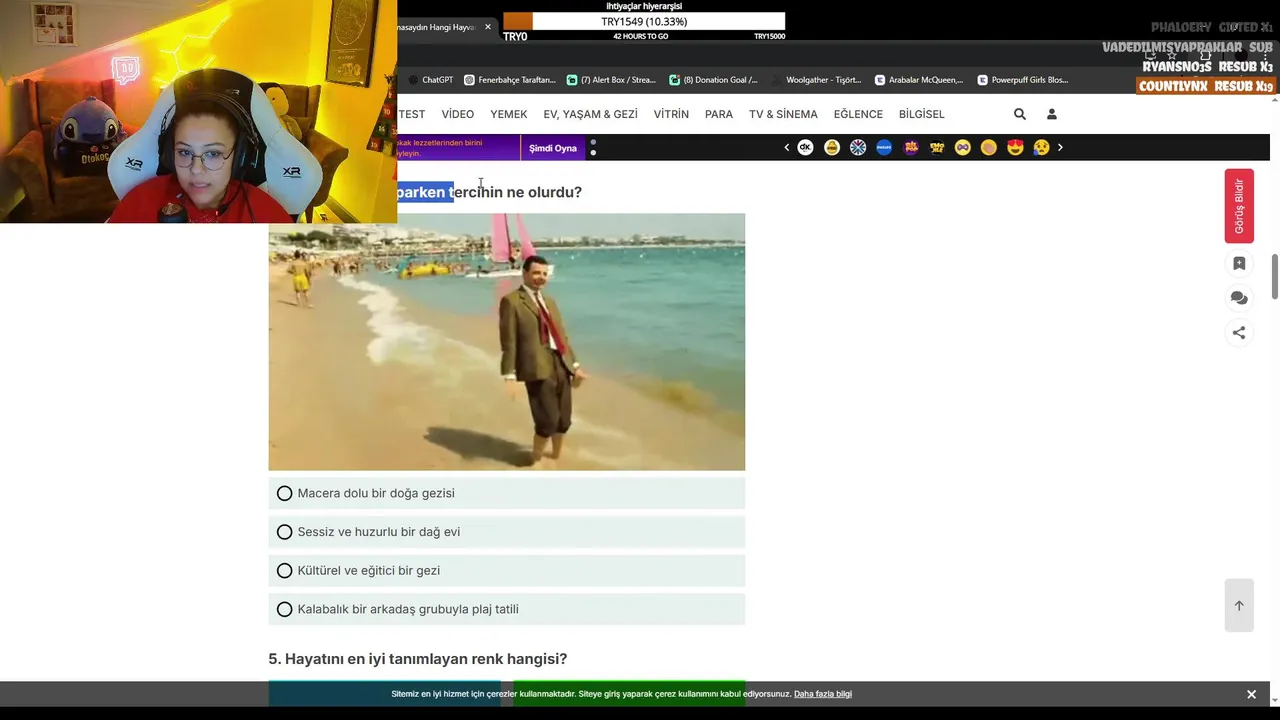1280x720 pixels.
Task: Select 'Kültürel ve eğitici bir gezi' option
Action: tap(506, 570)
